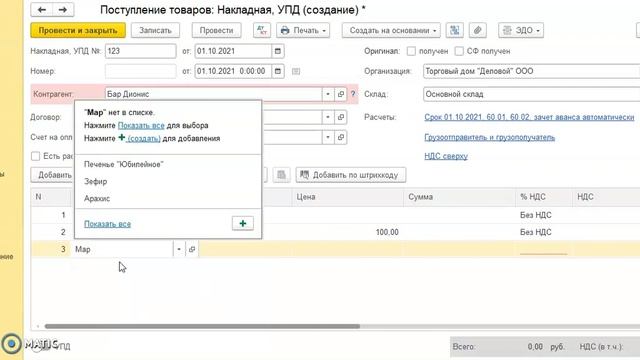Click the НДС сверху link
This screenshot has height=360, width=640.
[446, 156]
